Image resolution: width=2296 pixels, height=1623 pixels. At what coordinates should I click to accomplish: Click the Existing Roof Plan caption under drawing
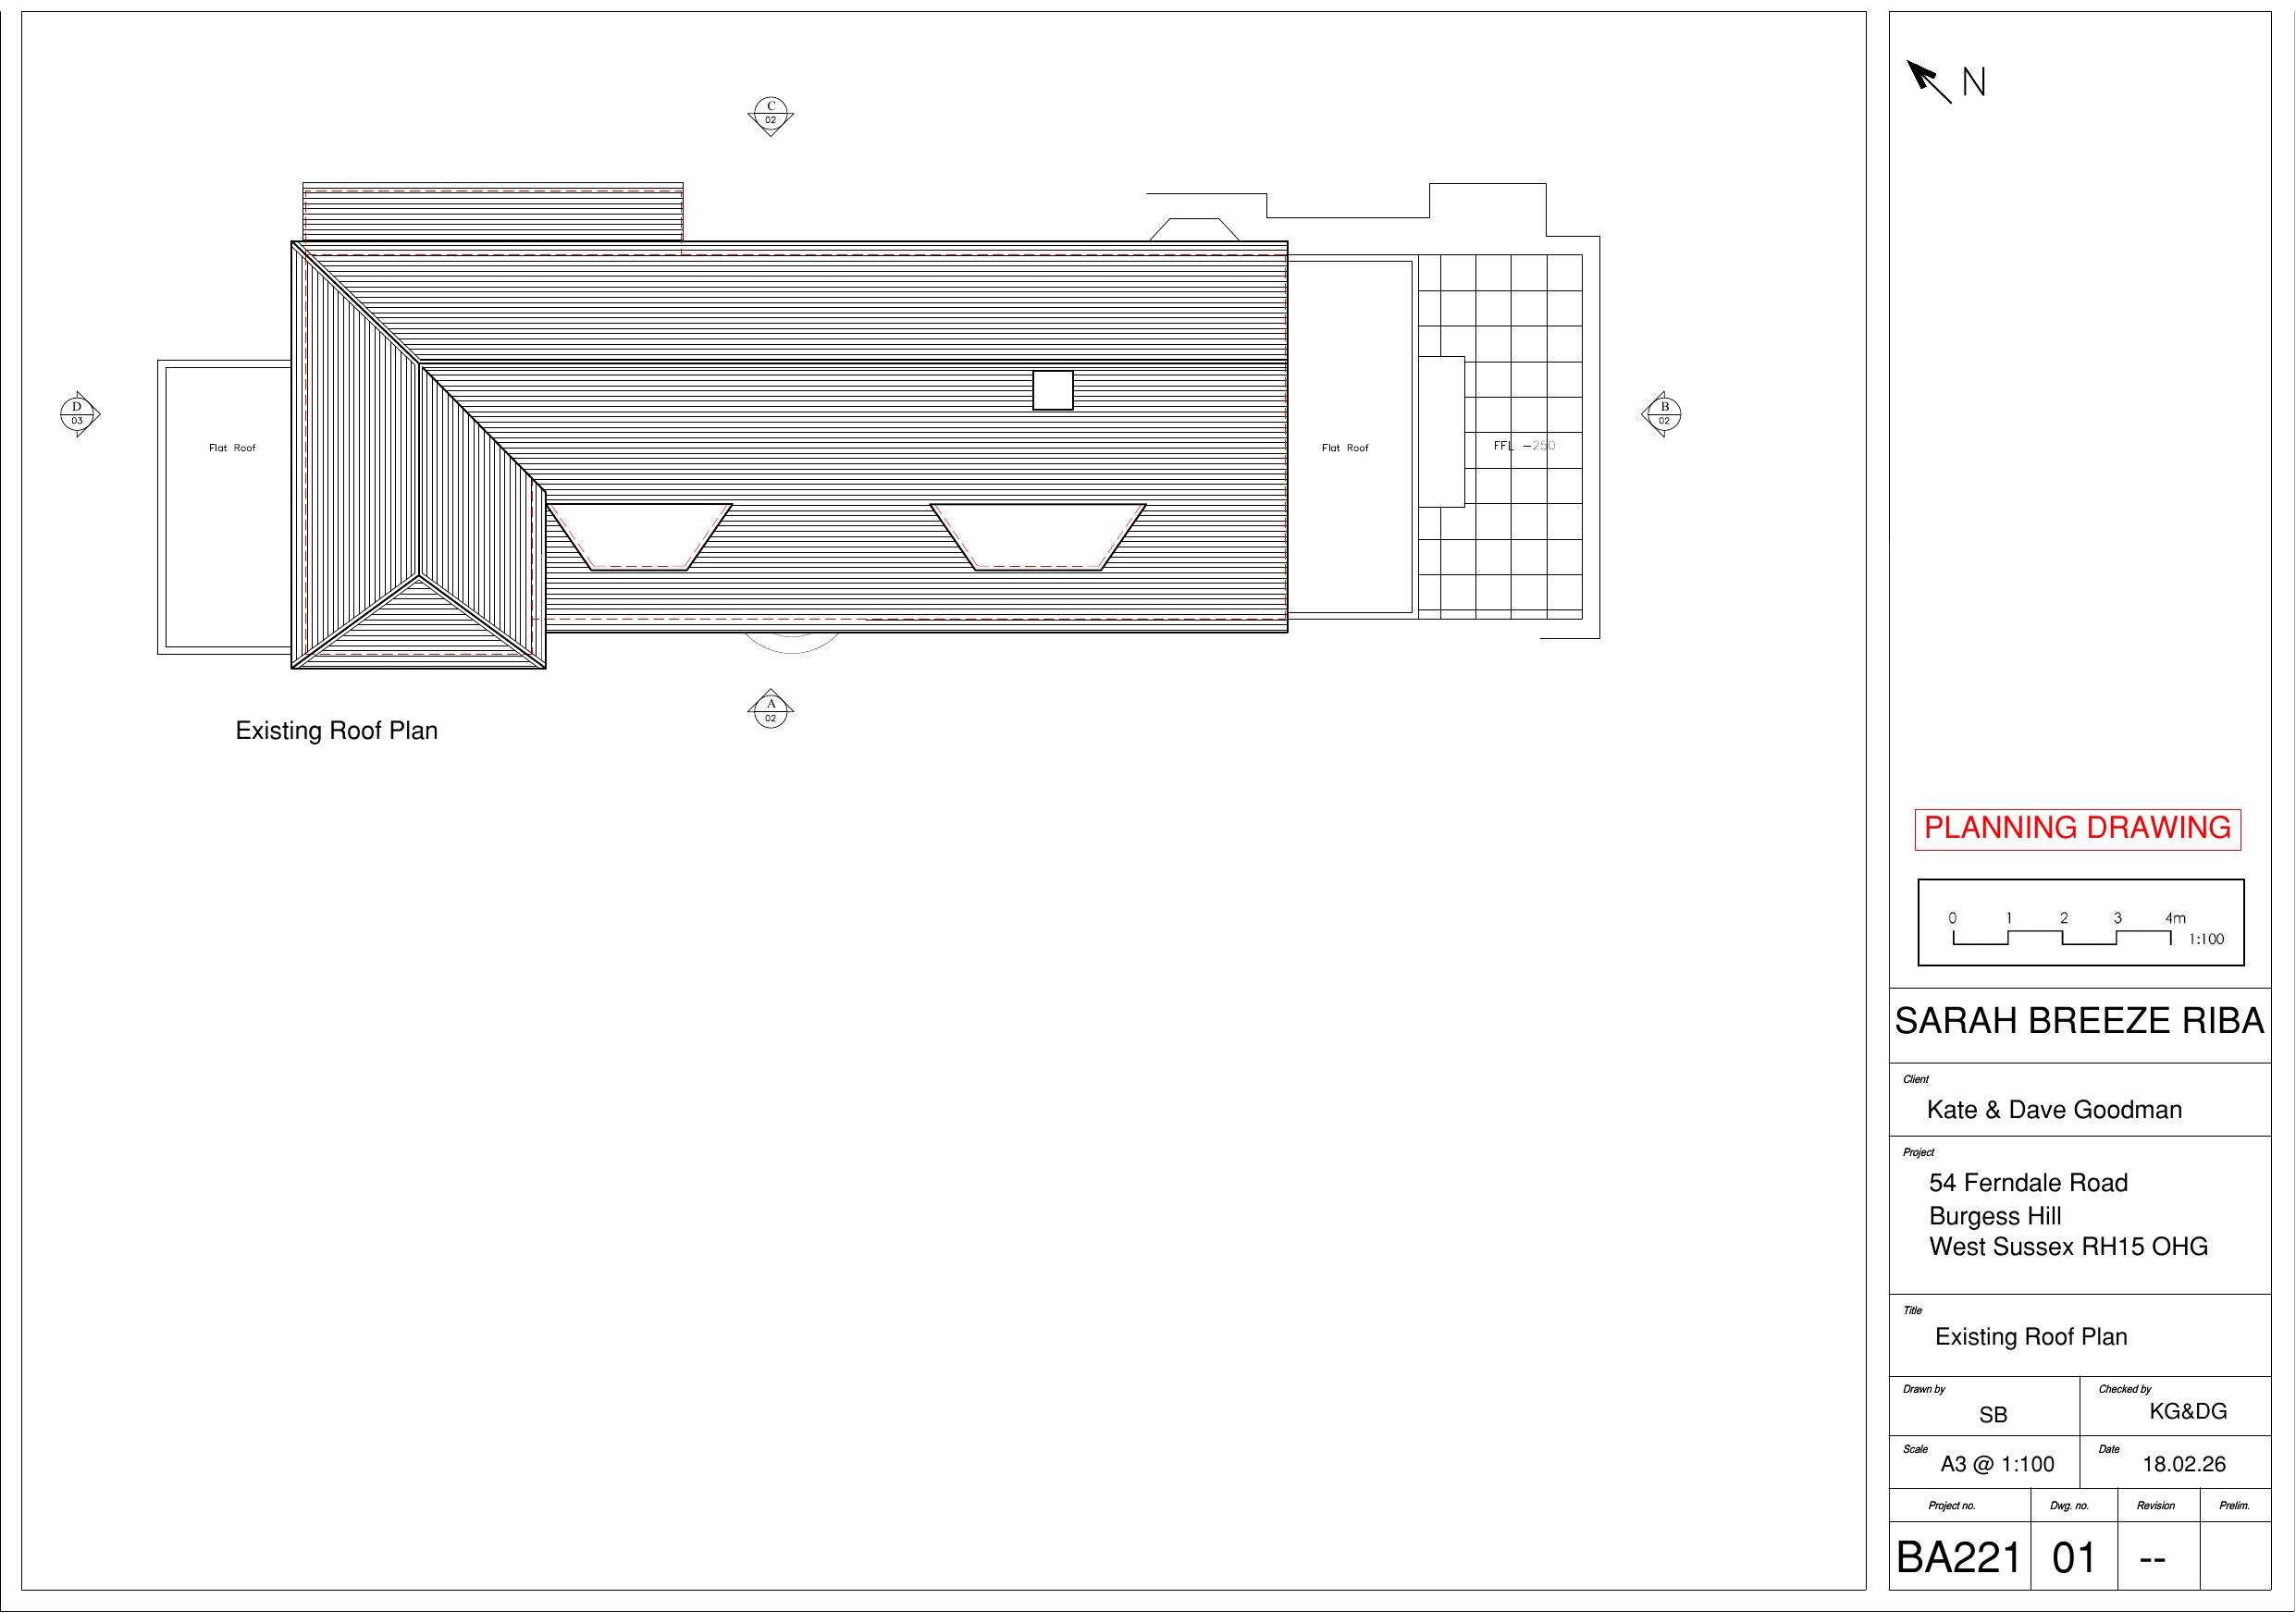coord(336,730)
